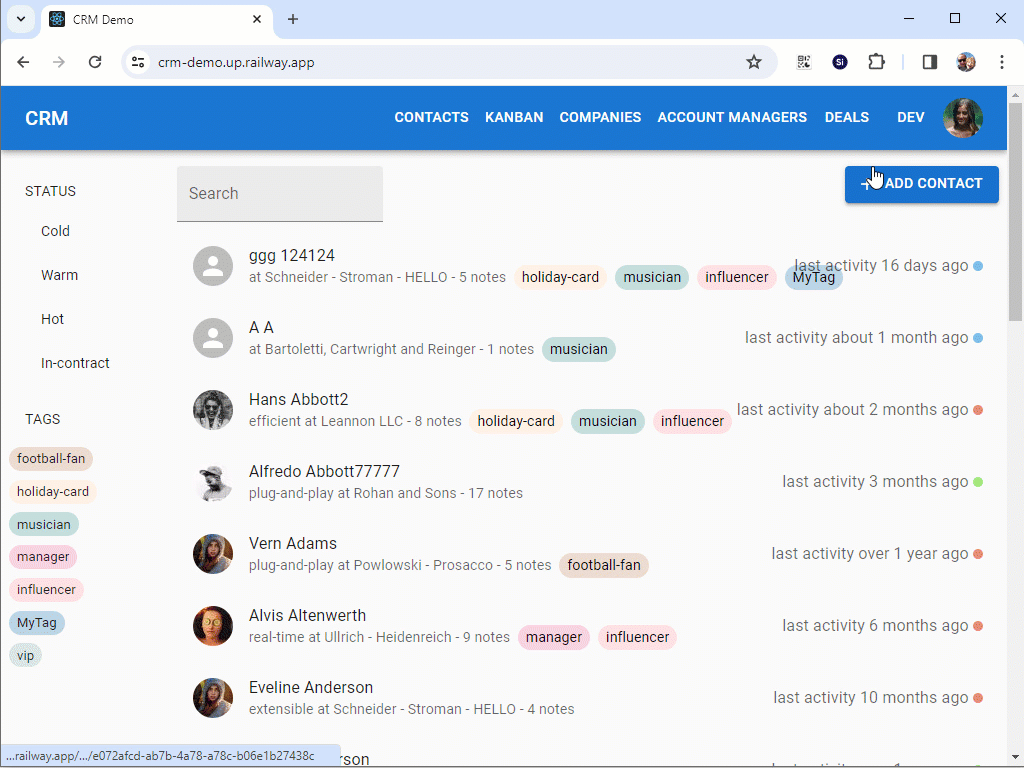
Task: Reload the page using the refresh icon
Action: [95, 61]
